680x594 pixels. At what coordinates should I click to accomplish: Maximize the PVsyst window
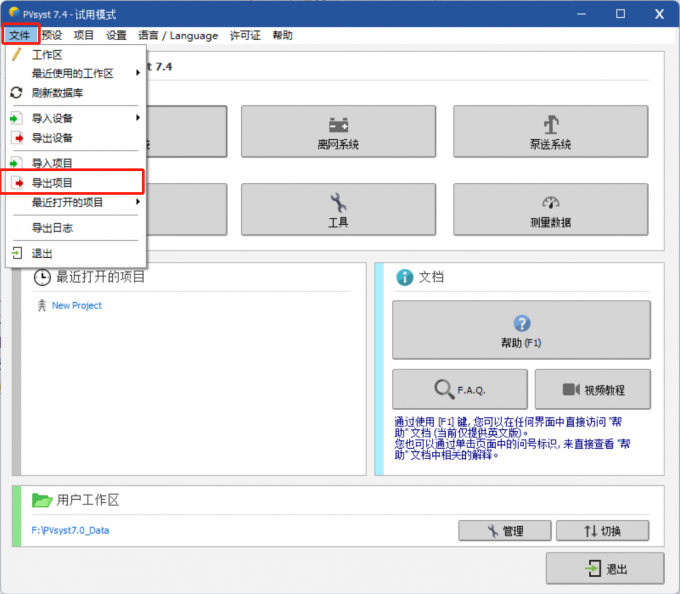pyautogui.click(x=621, y=14)
